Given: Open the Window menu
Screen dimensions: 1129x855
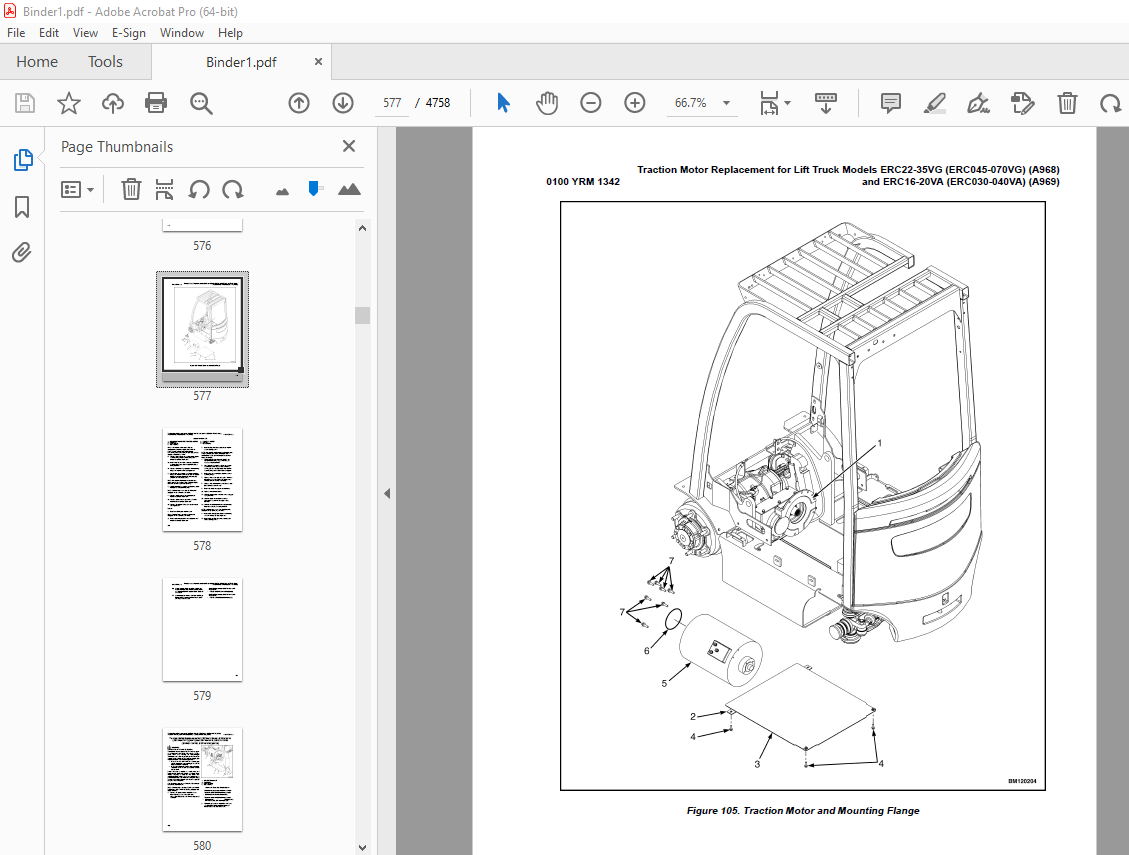Looking at the screenshot, I should tap(181, 33).
